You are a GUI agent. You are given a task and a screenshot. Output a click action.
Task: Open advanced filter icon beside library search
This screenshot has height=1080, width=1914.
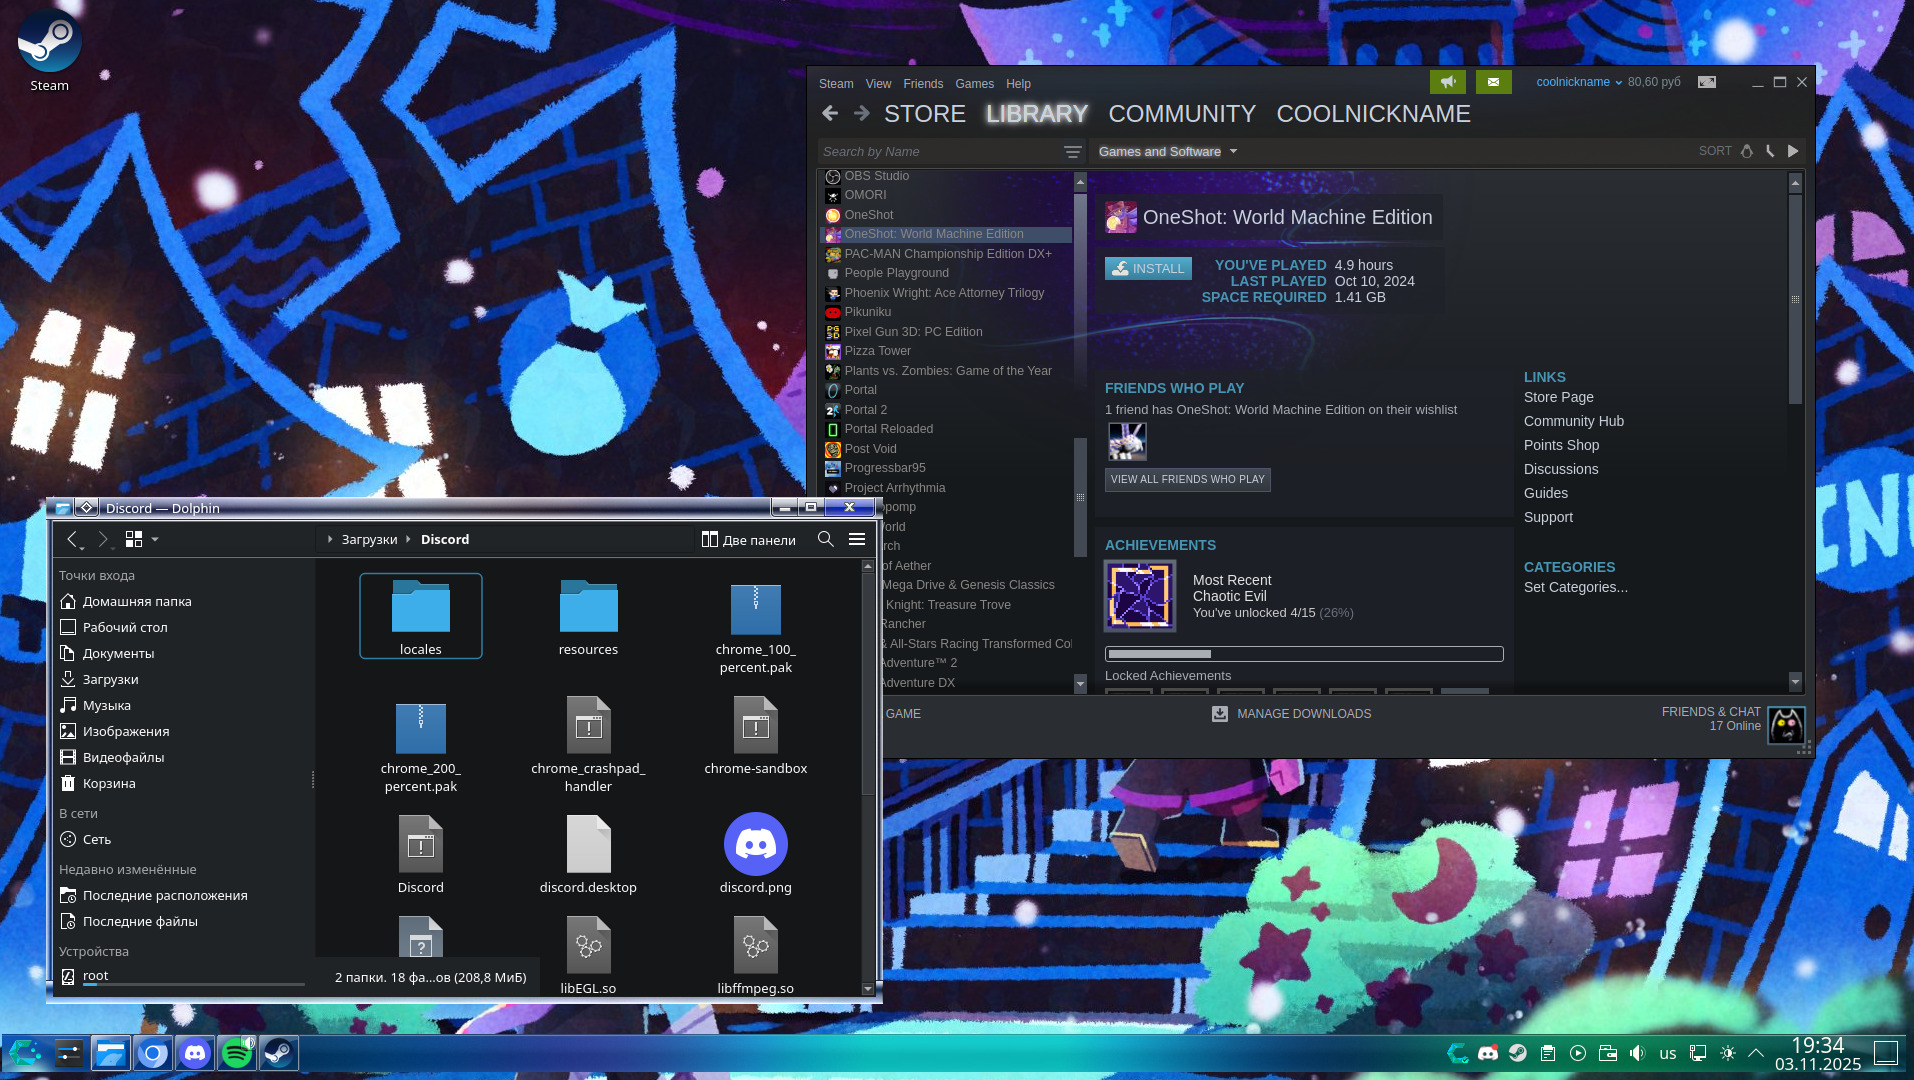click(1072, 152)
